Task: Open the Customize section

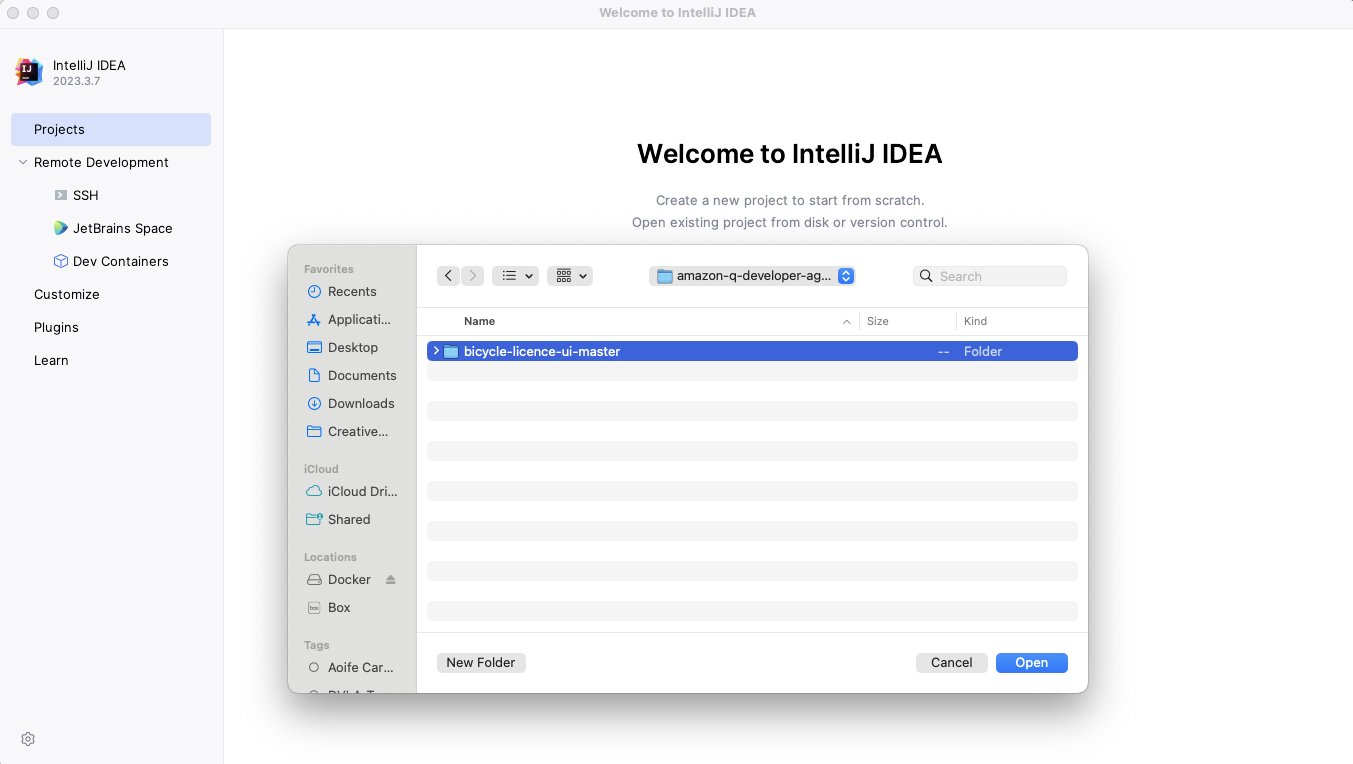Action: tap(67, 294)
